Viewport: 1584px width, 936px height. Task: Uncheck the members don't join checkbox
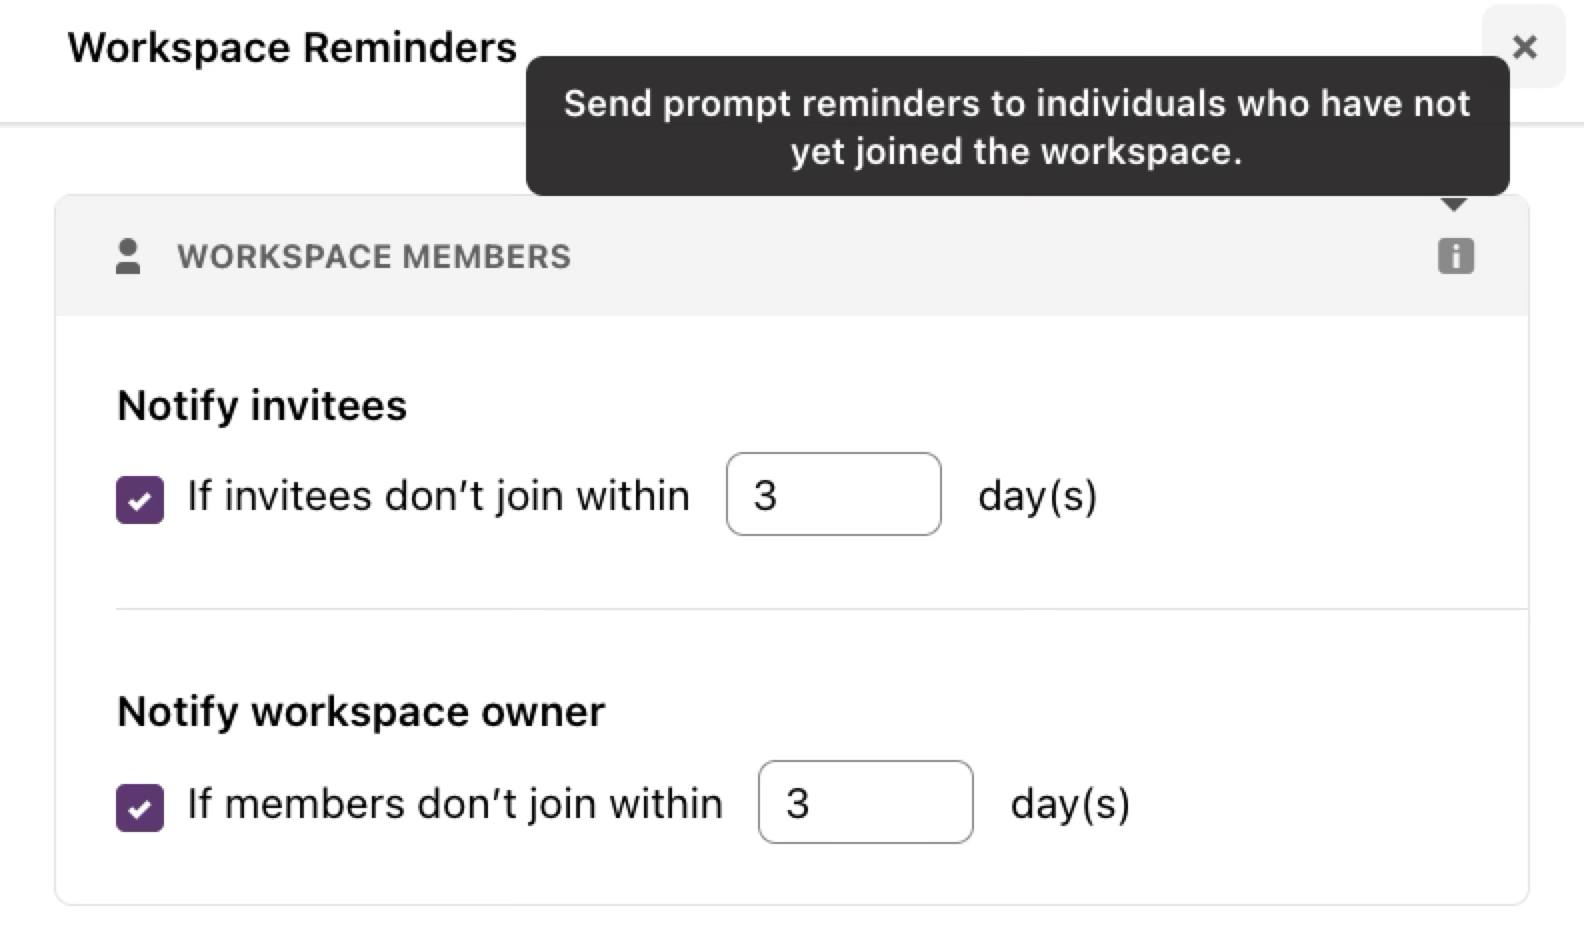140,807
